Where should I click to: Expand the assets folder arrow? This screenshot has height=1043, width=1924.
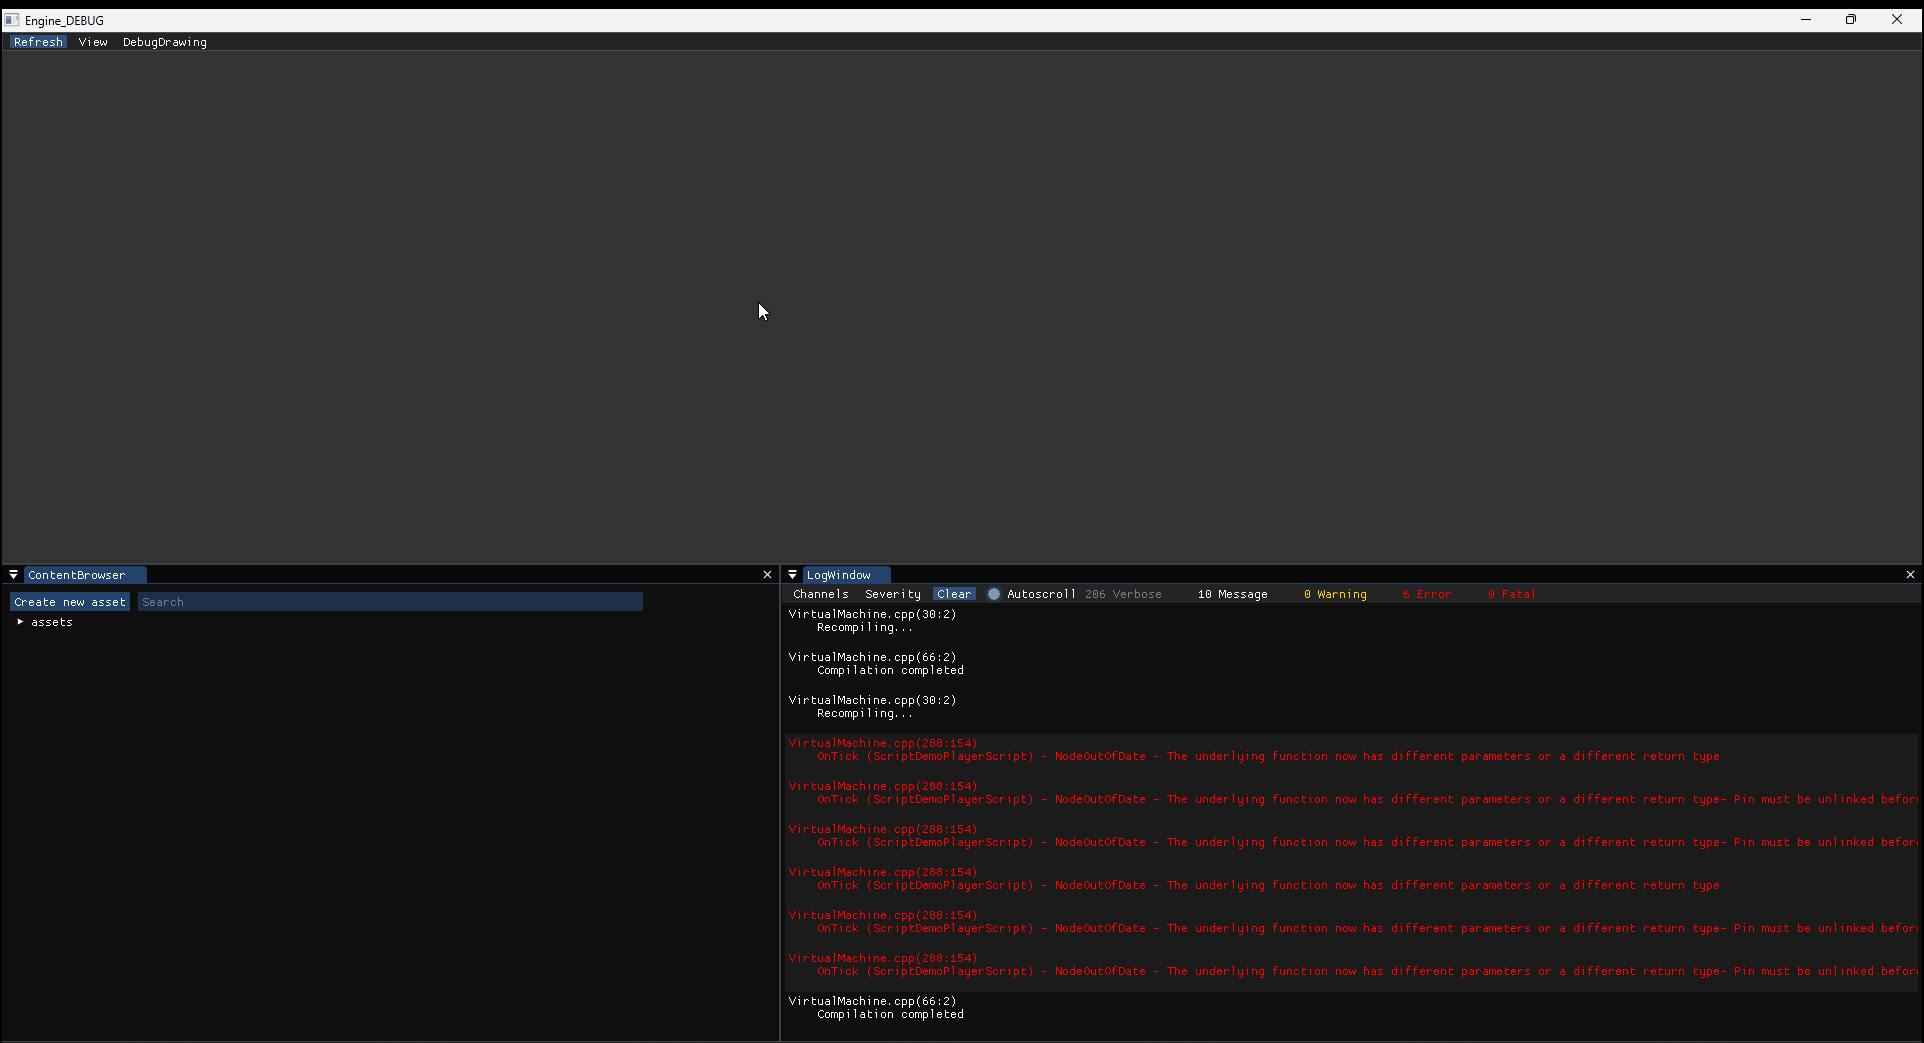point(20,622)
